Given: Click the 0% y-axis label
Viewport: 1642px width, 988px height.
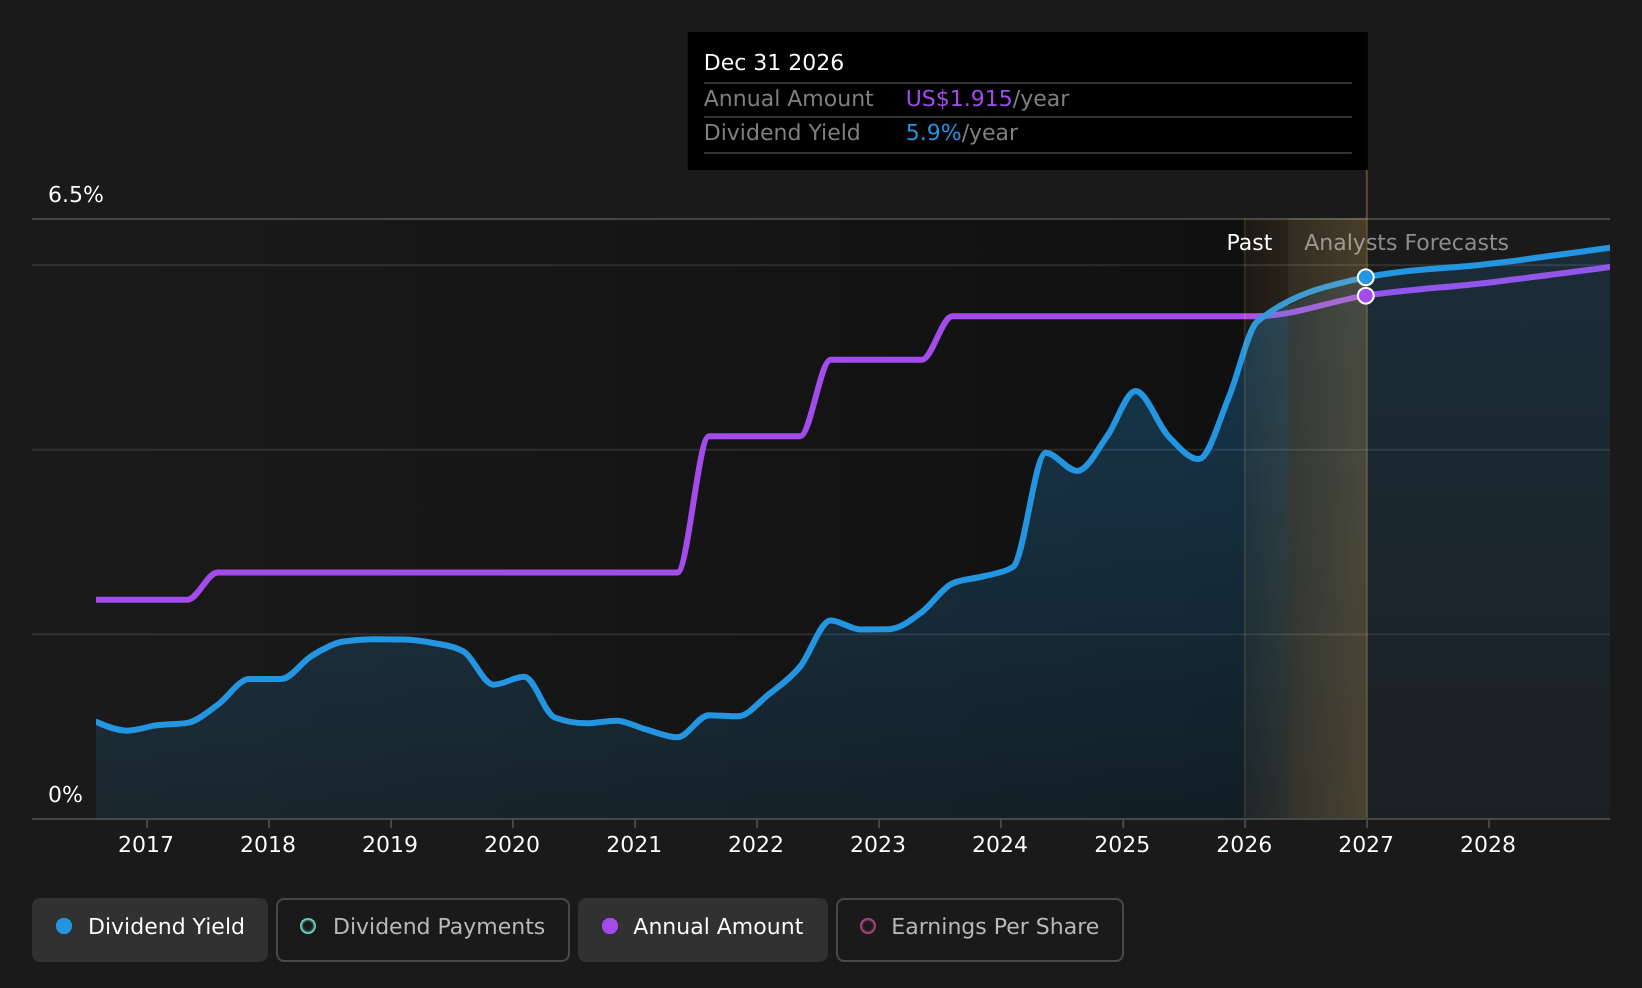Looking at the screenshot, I should pyautogui.click(x=66, y=795).
